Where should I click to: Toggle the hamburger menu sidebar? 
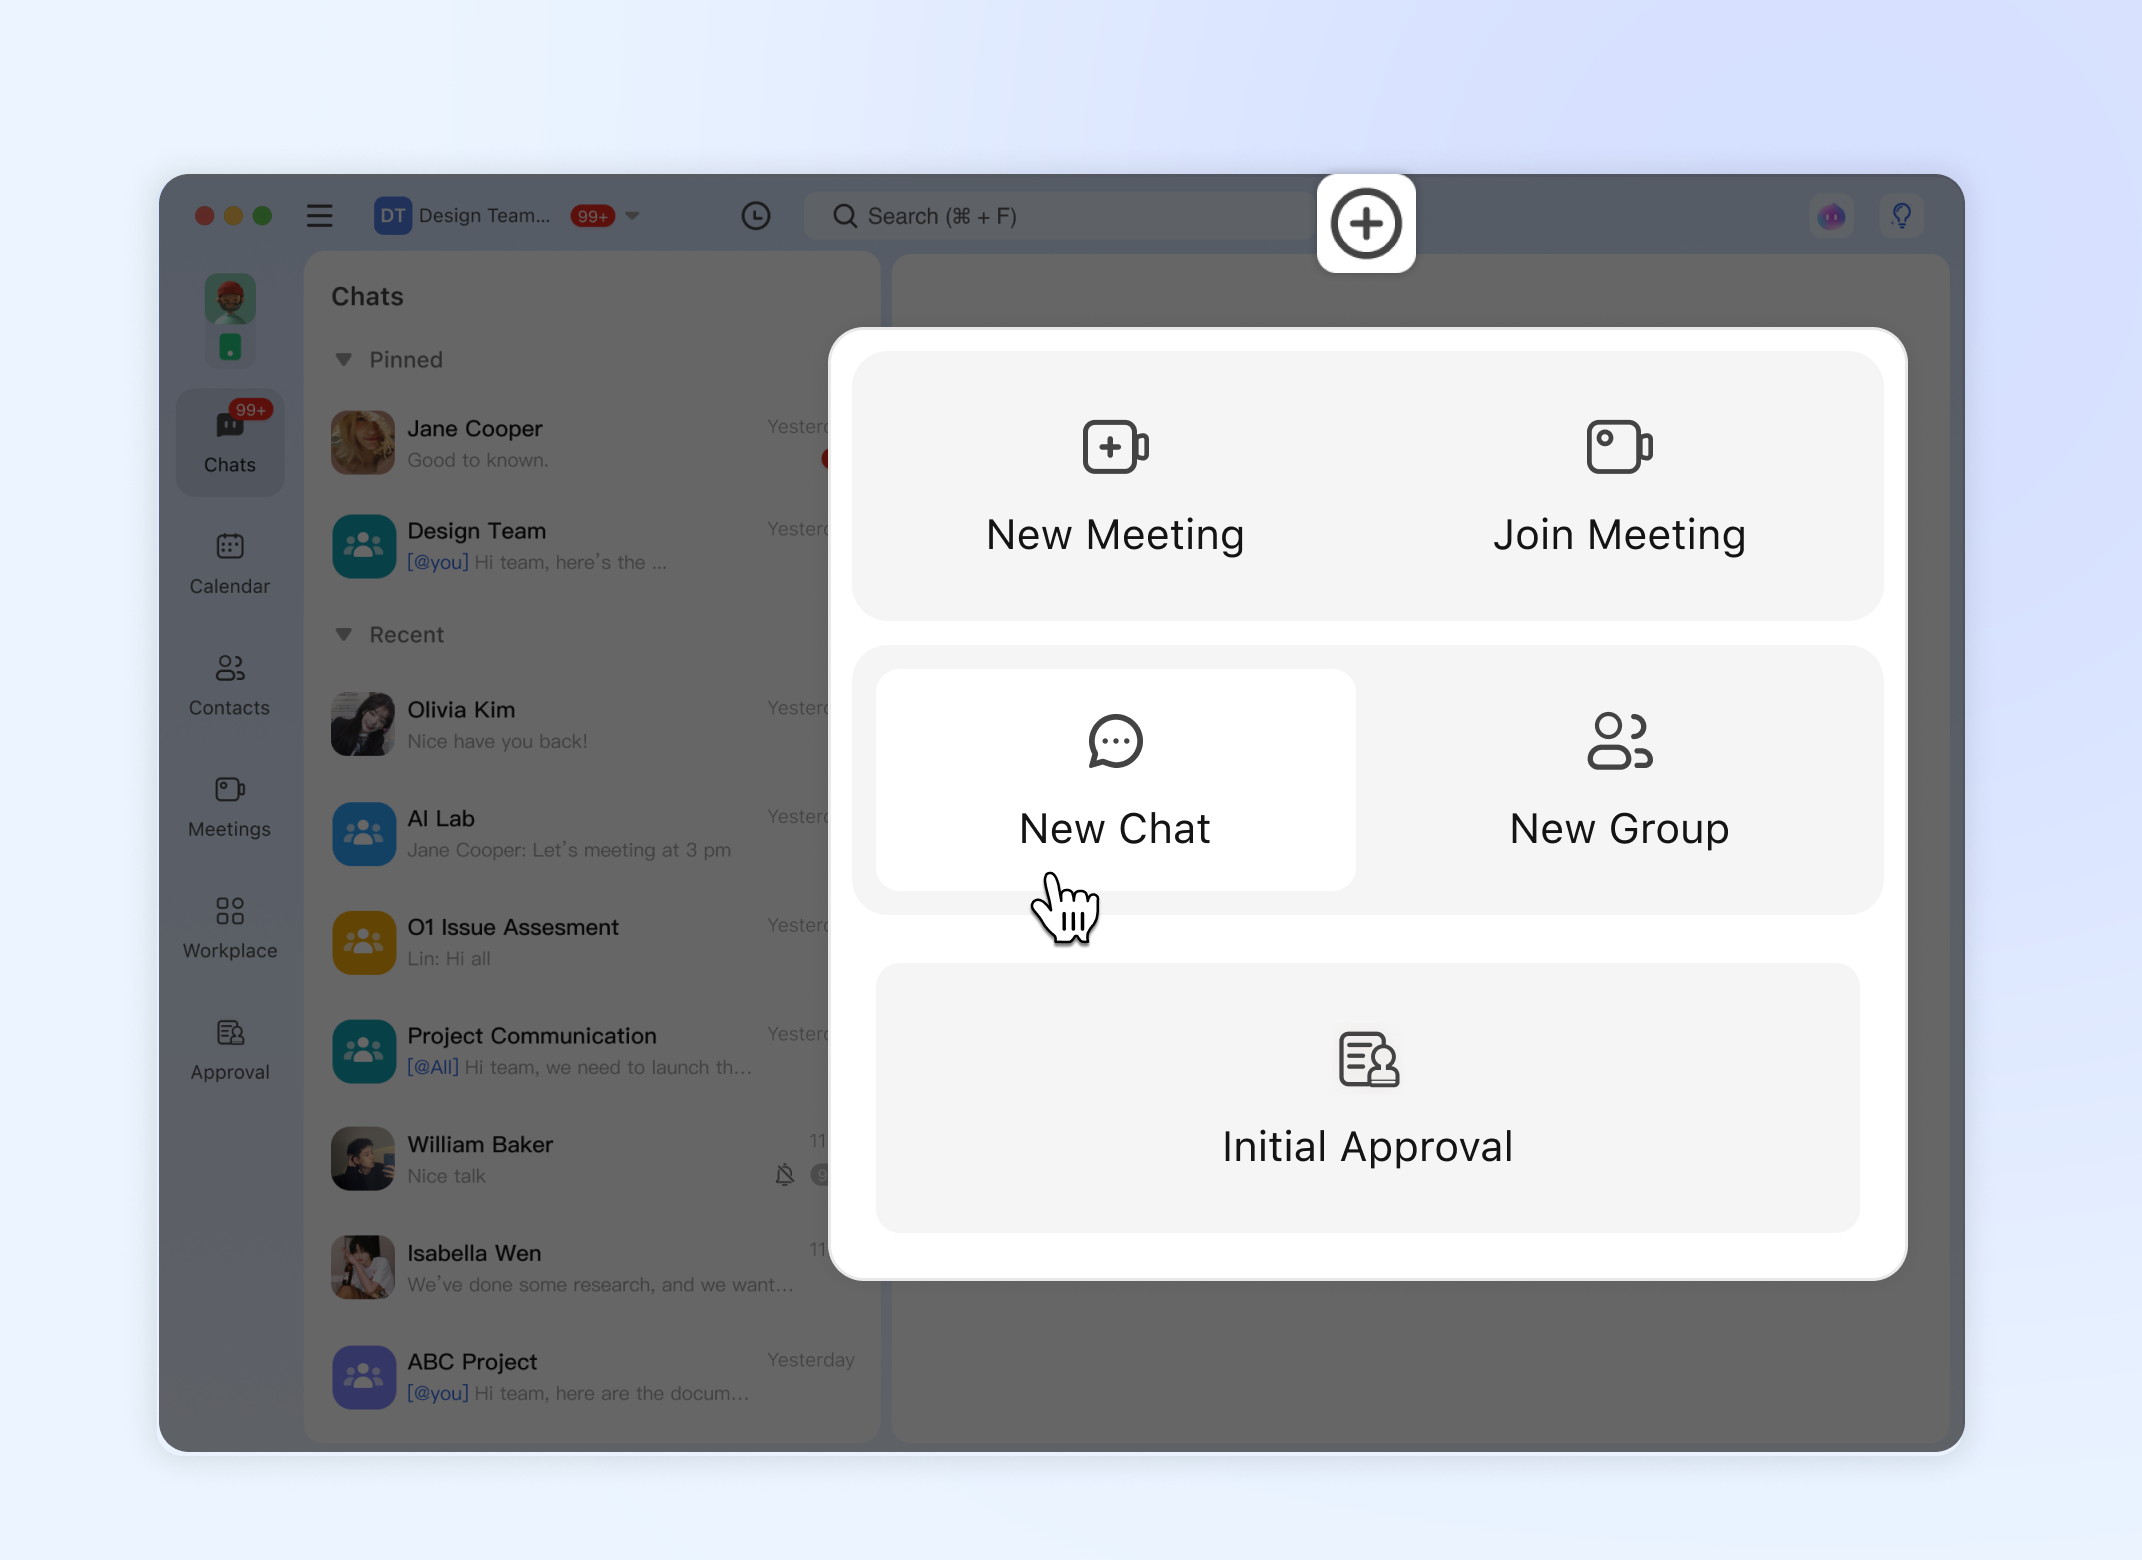319,216
